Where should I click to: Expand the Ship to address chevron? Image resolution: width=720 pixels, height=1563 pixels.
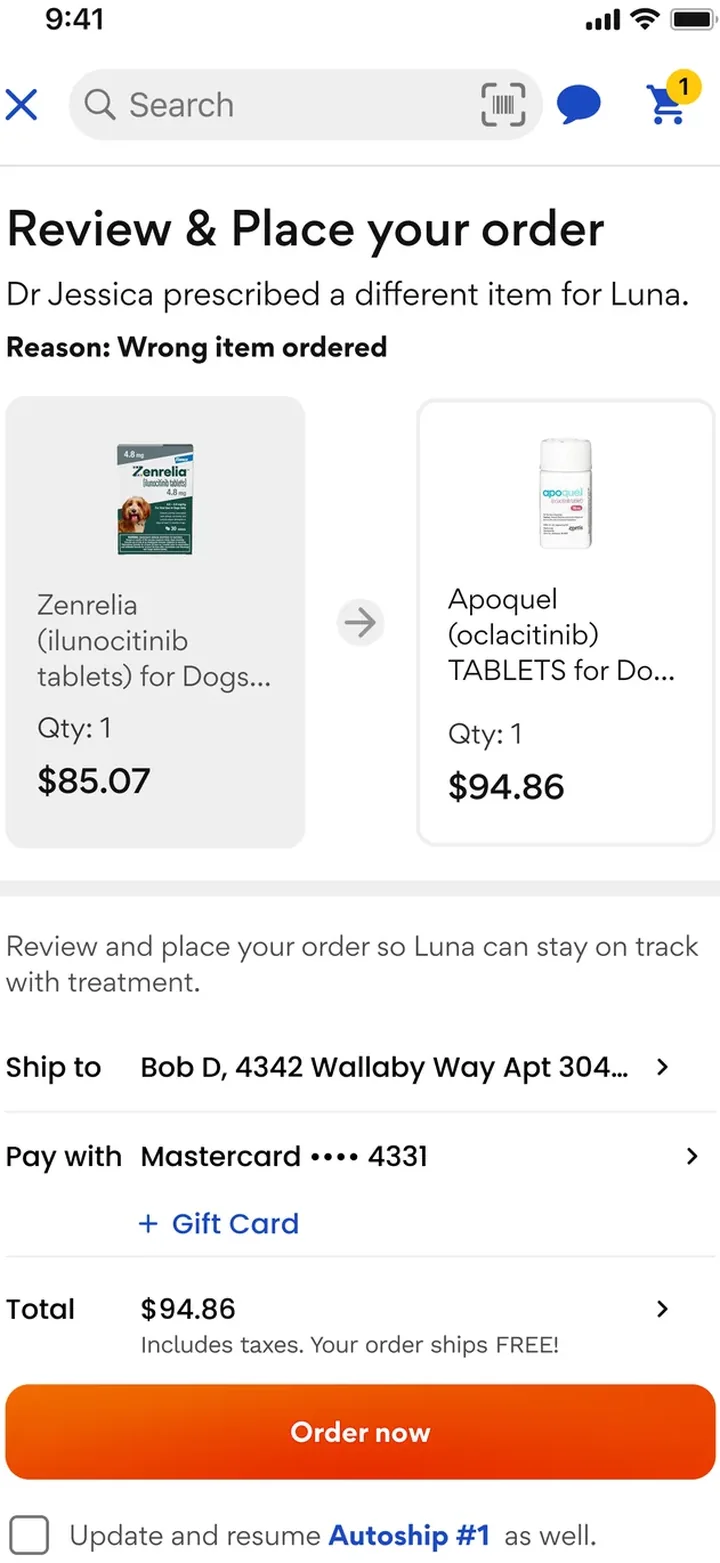[x=661, y=1067]
